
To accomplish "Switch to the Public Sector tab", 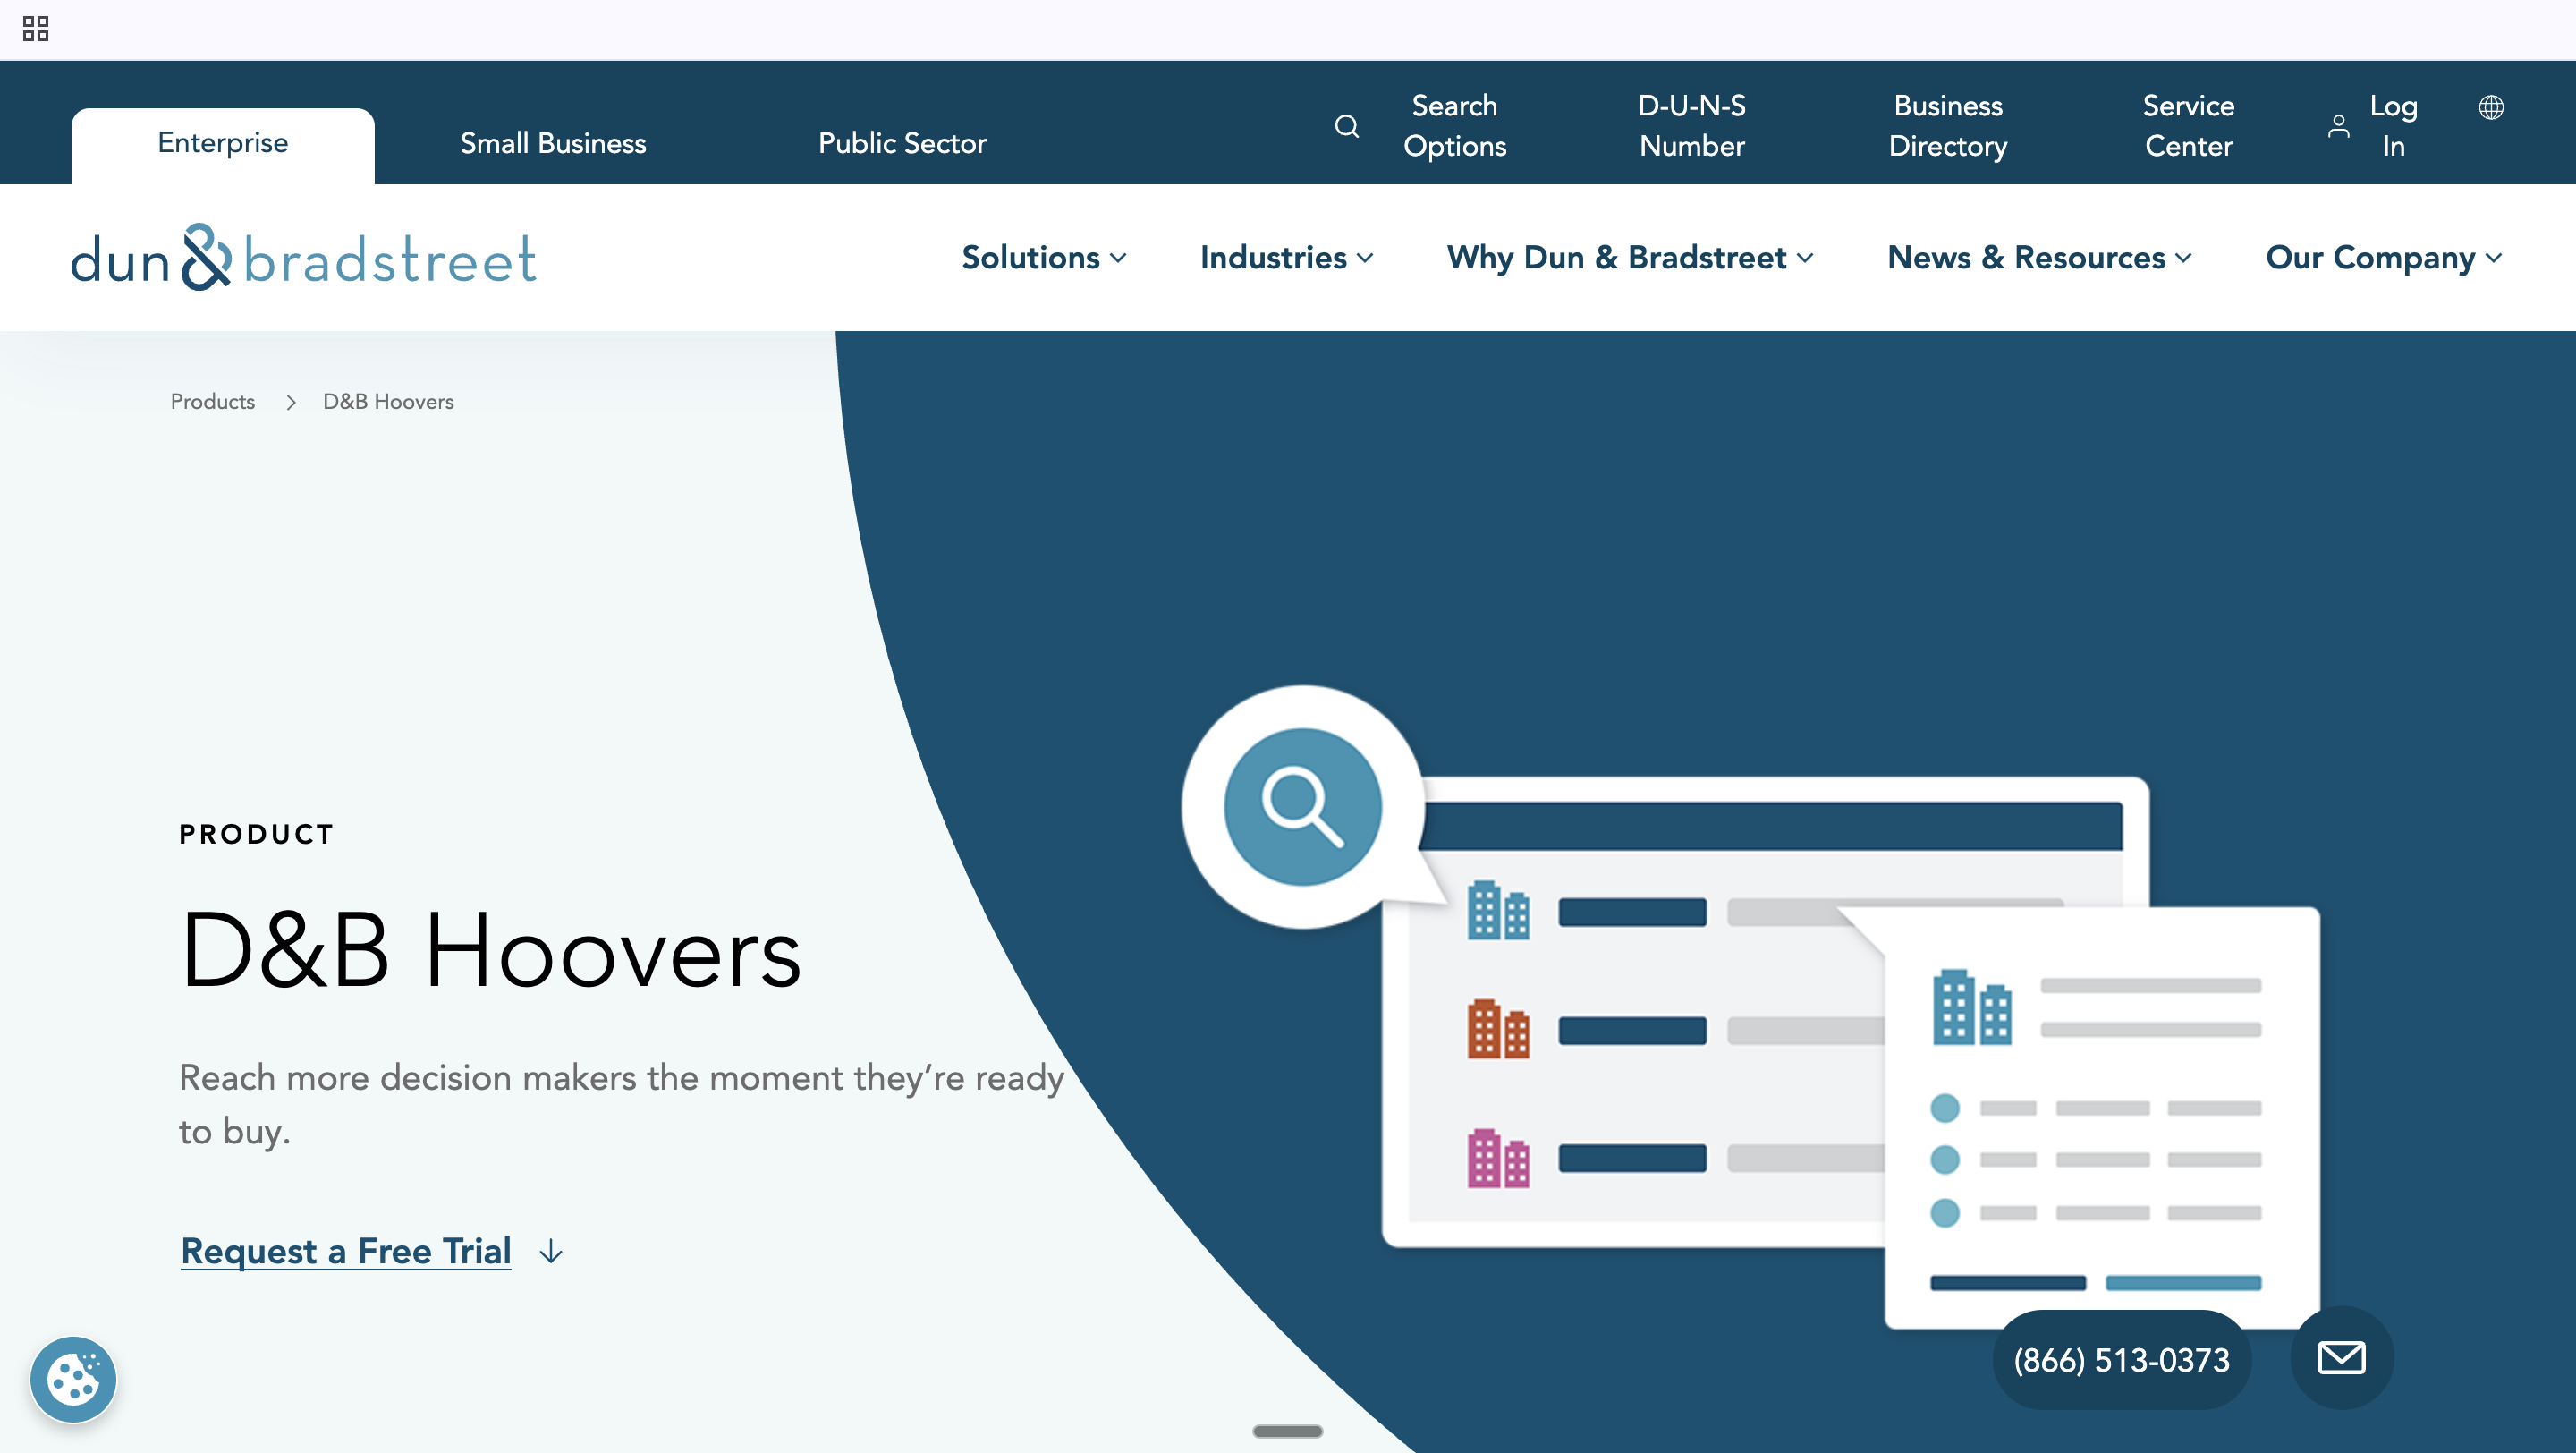I will tap(902, 143).
